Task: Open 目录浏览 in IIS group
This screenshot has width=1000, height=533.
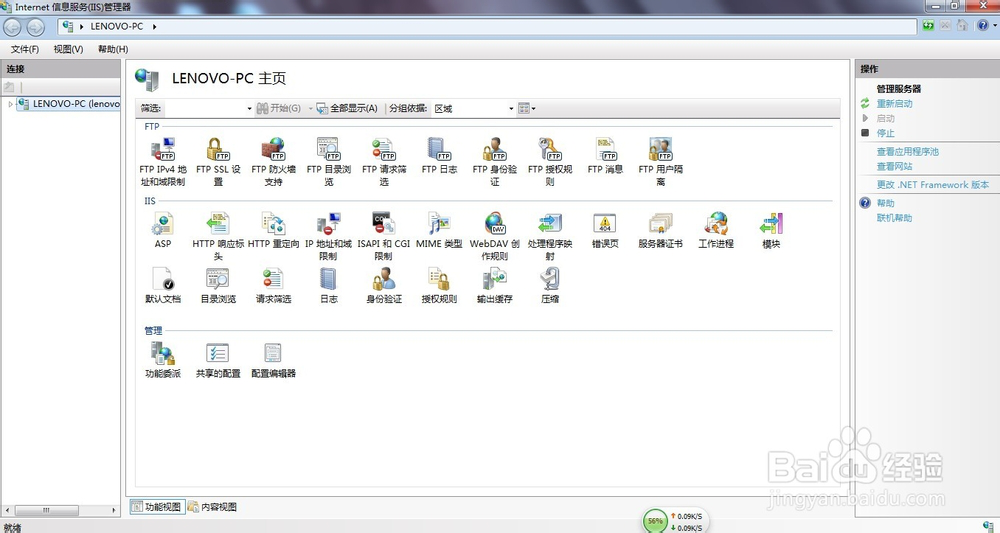Action: pyautogui.click(x=218, y=285)
